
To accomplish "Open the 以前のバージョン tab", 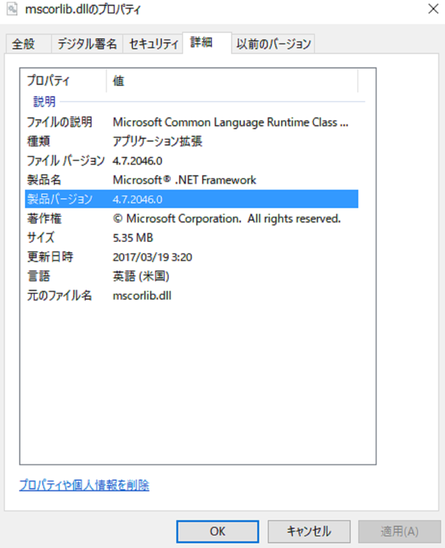I will coord(273,44).
